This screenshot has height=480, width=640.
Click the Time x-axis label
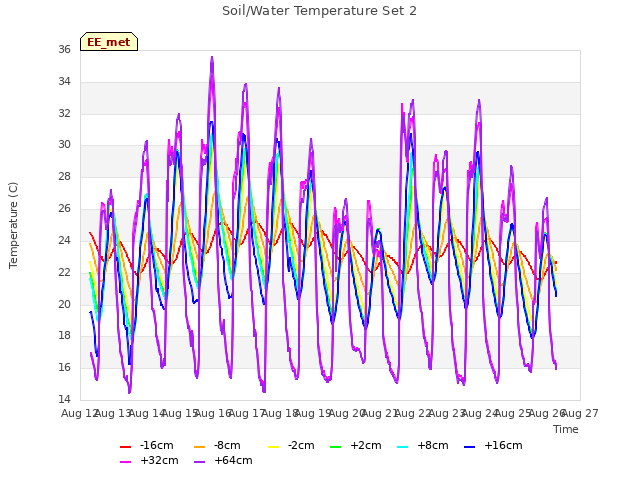566,429
